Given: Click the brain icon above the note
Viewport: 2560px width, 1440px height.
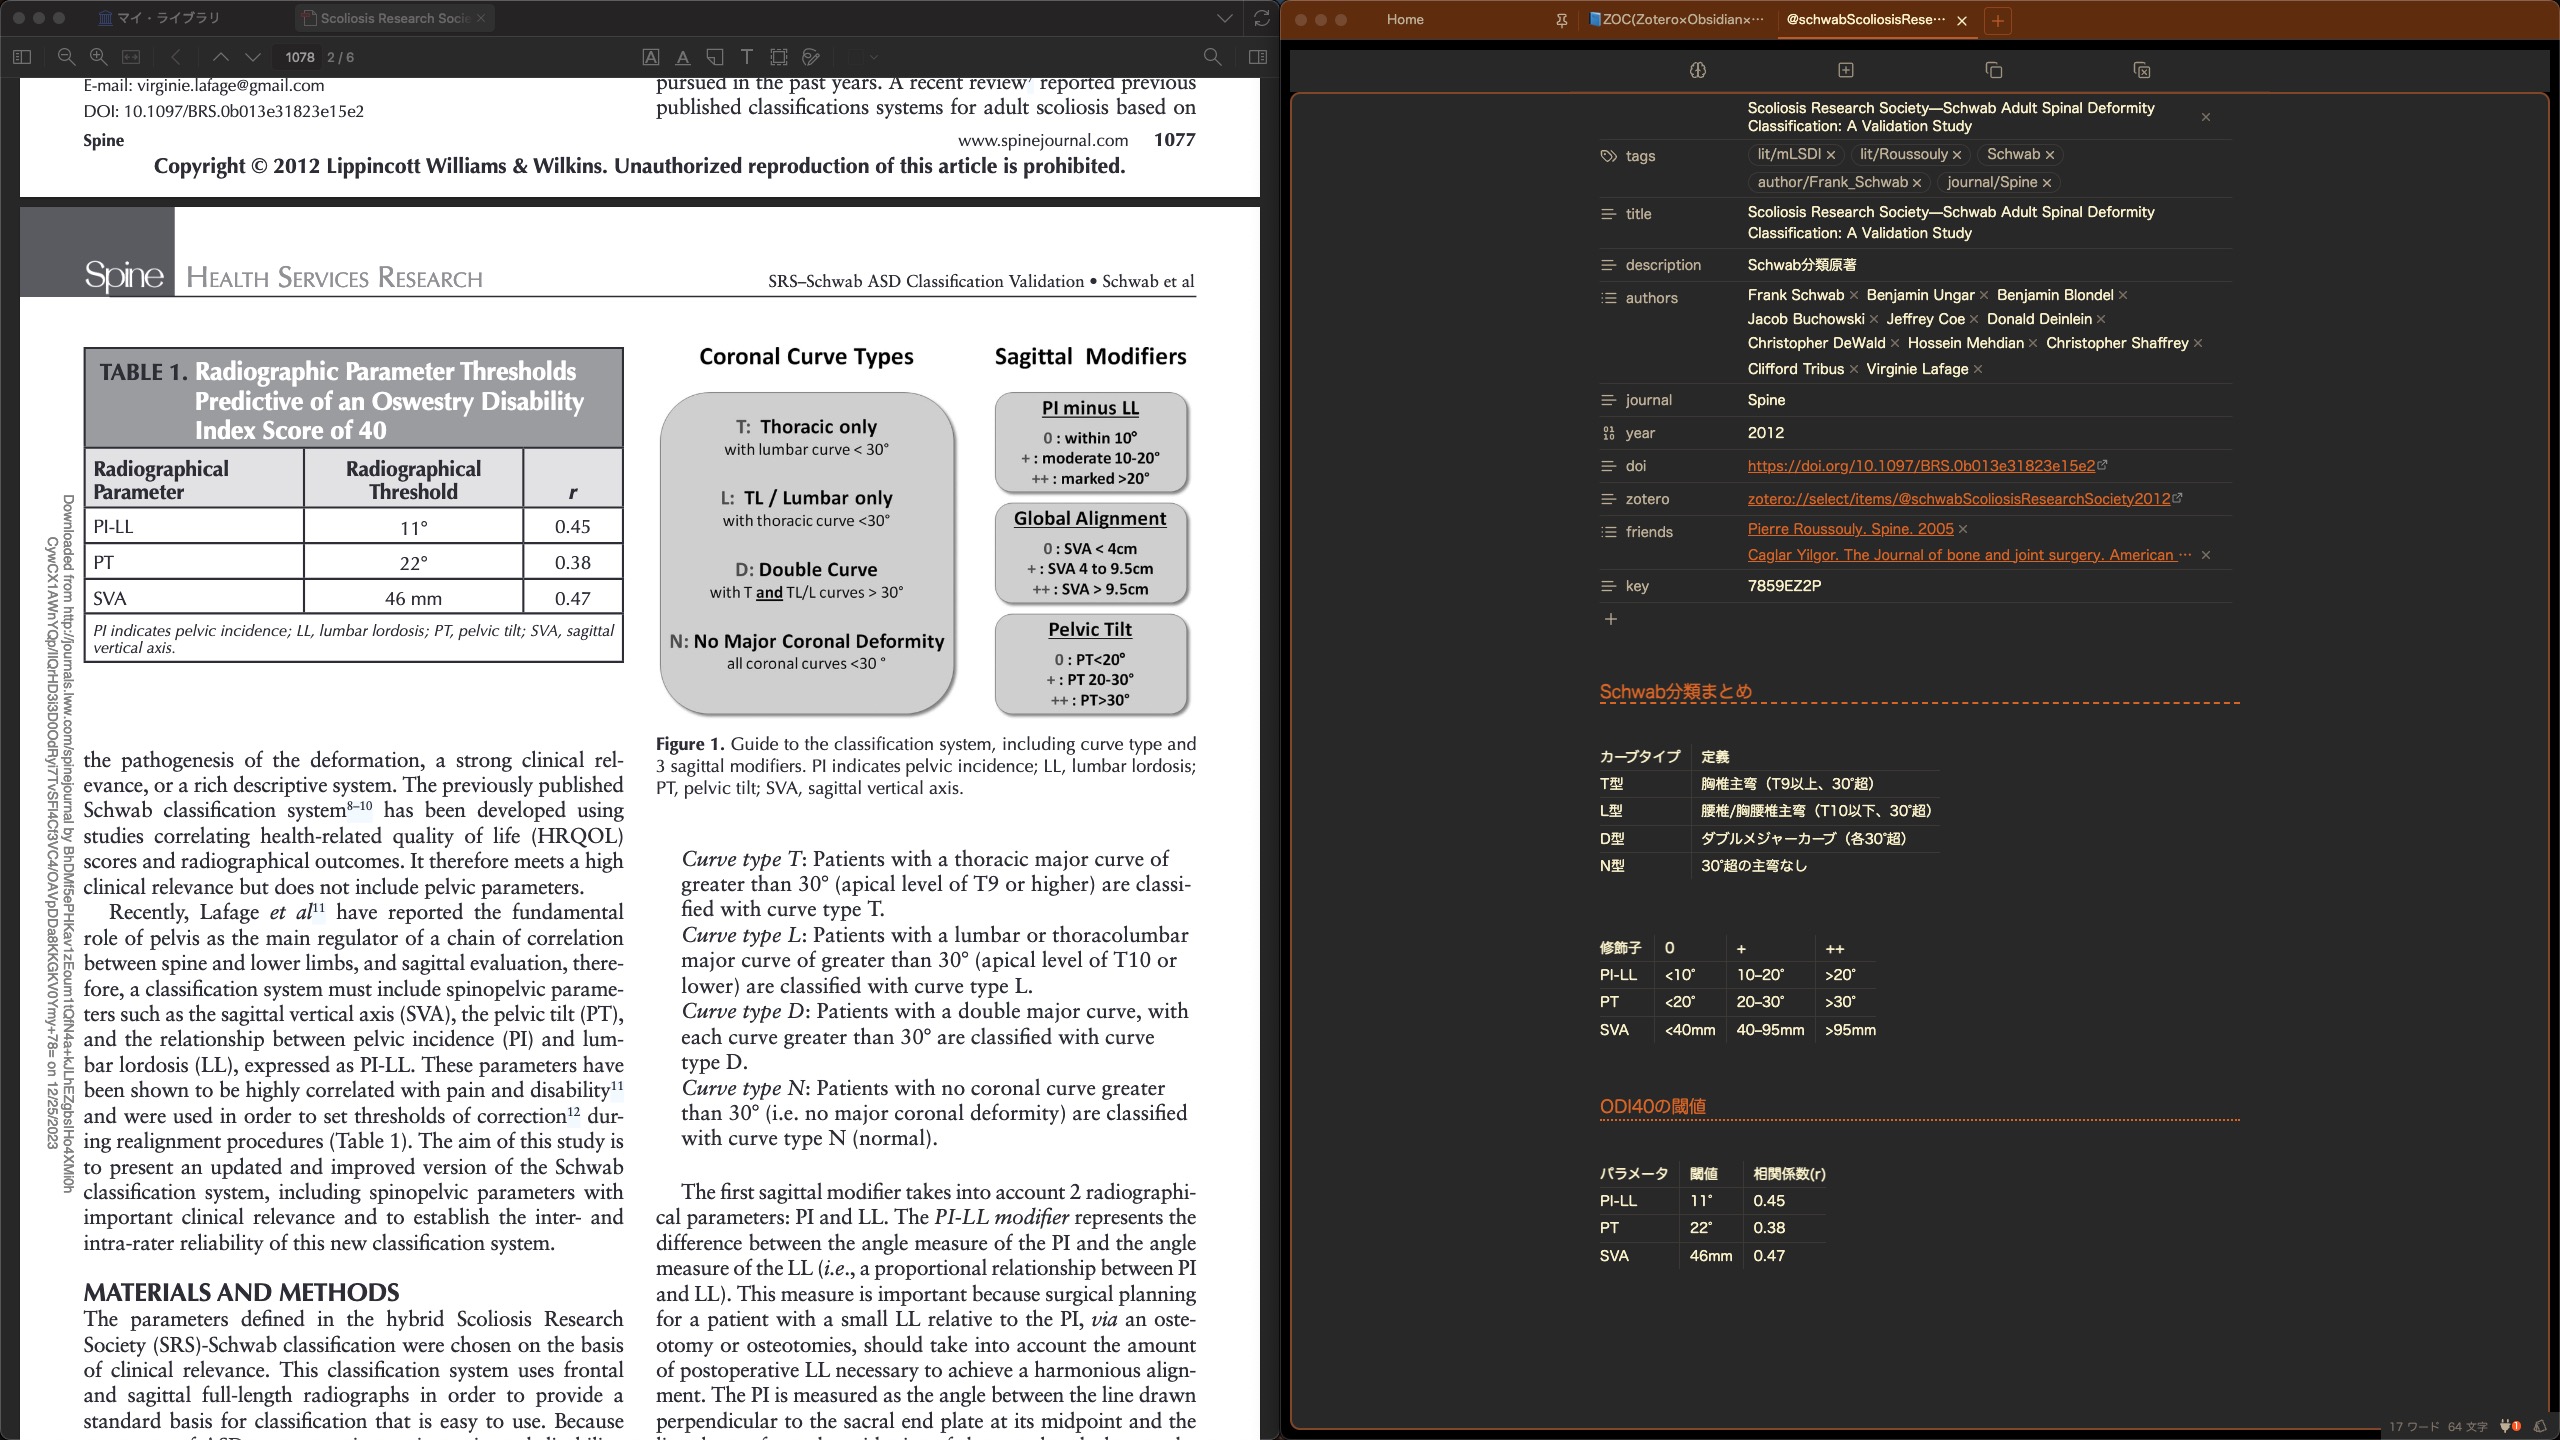Looking at the screenshot, I should pyautogui.click(x=1697, y=70).
